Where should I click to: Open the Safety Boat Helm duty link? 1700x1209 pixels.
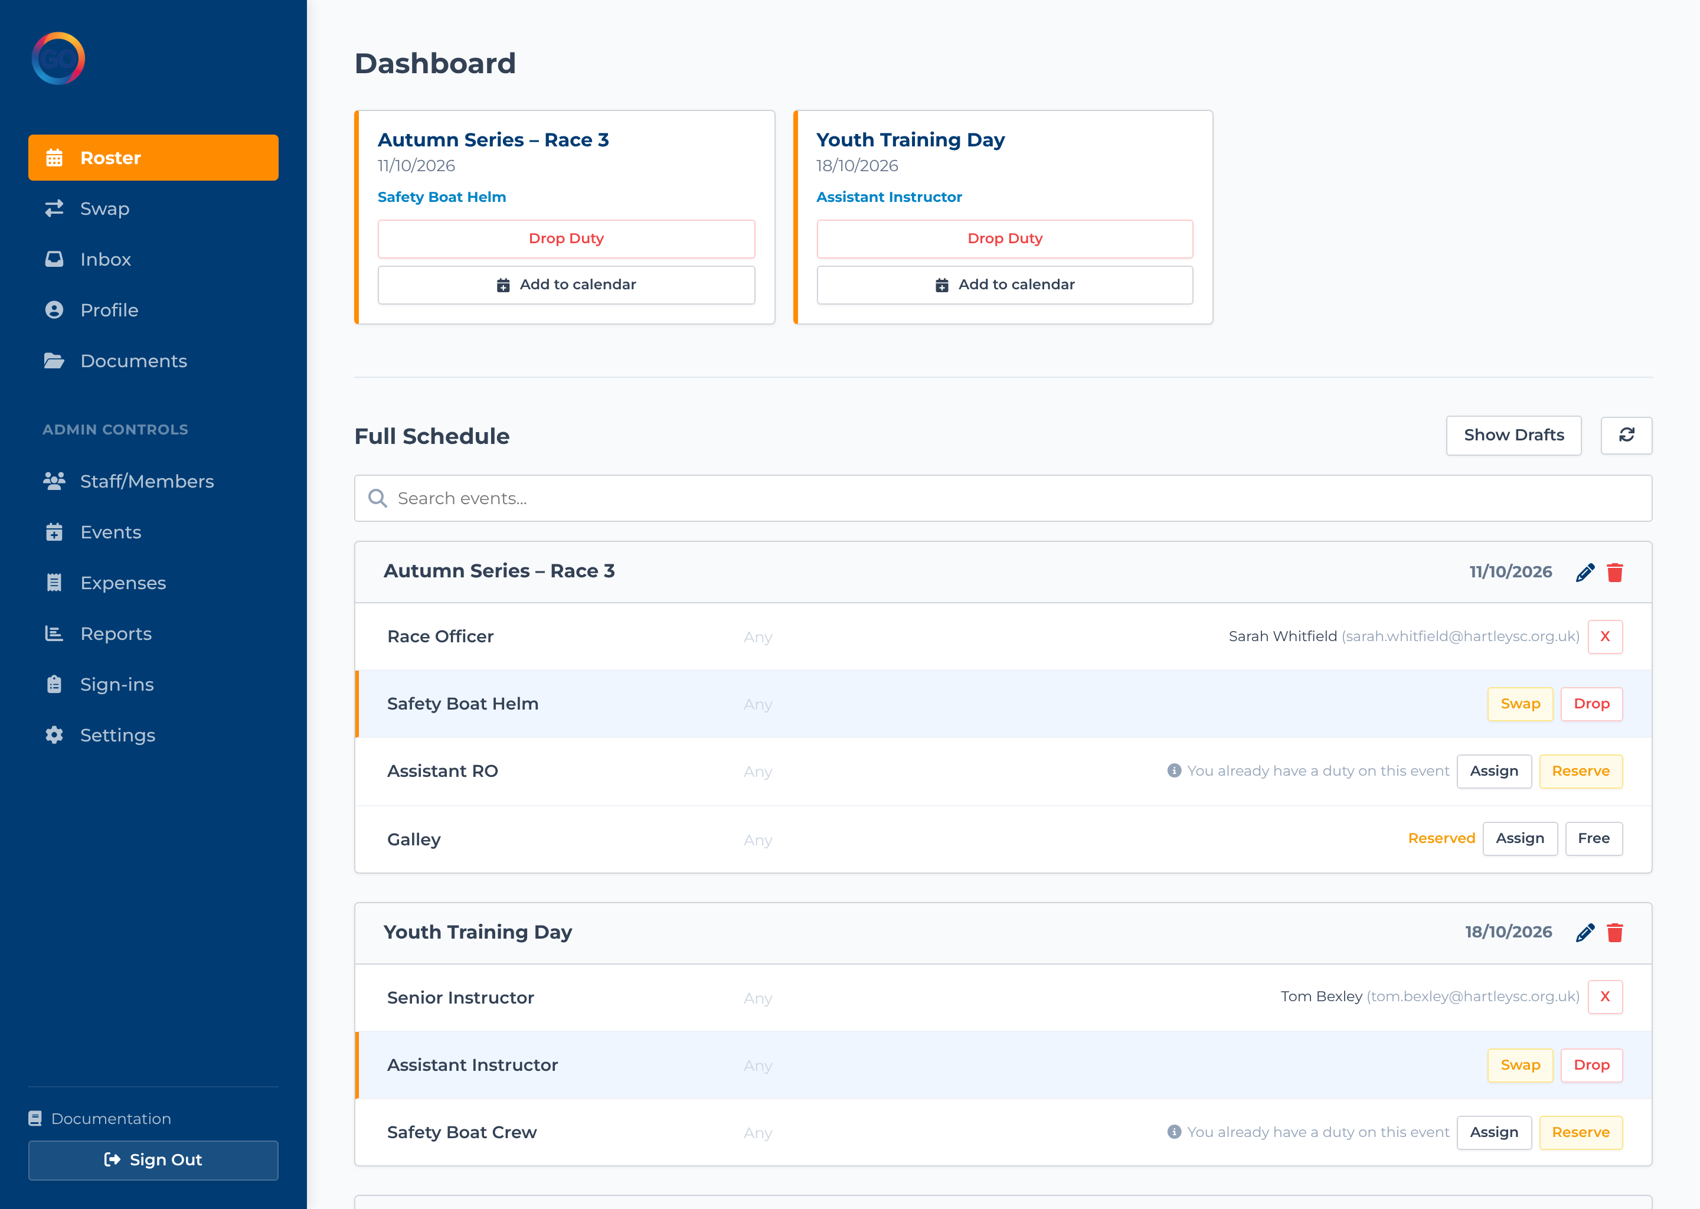tap(442, 197)
